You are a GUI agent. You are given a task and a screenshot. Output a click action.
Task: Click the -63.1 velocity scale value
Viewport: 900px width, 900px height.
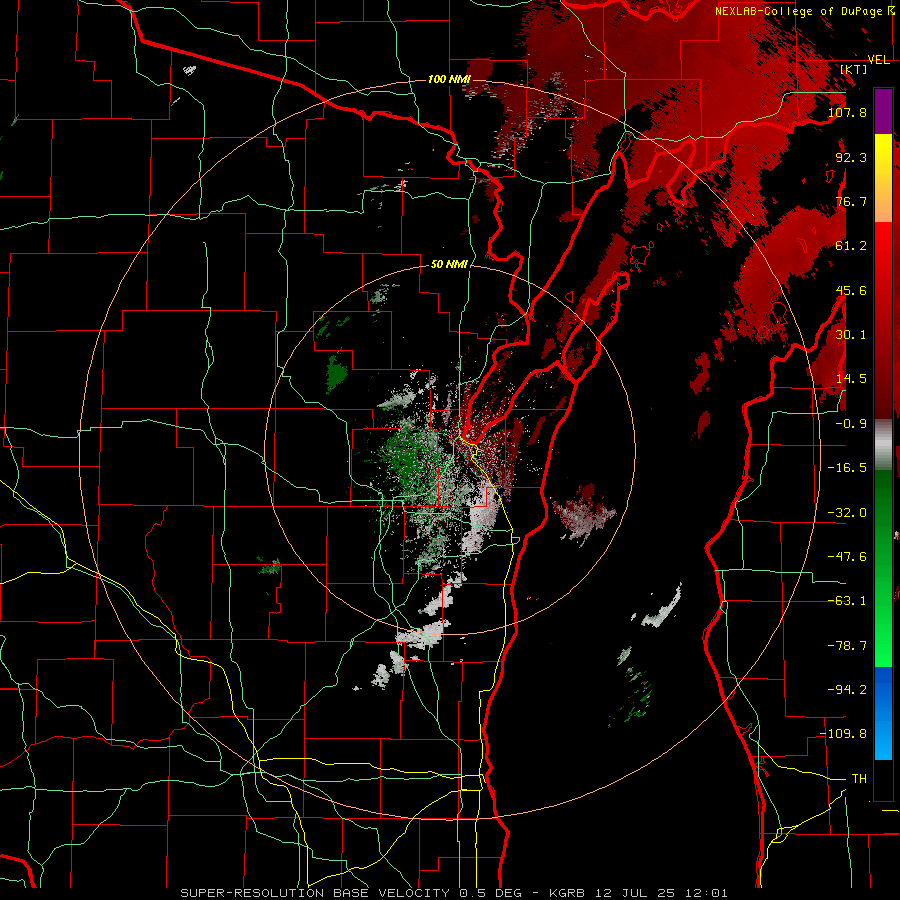847,601
